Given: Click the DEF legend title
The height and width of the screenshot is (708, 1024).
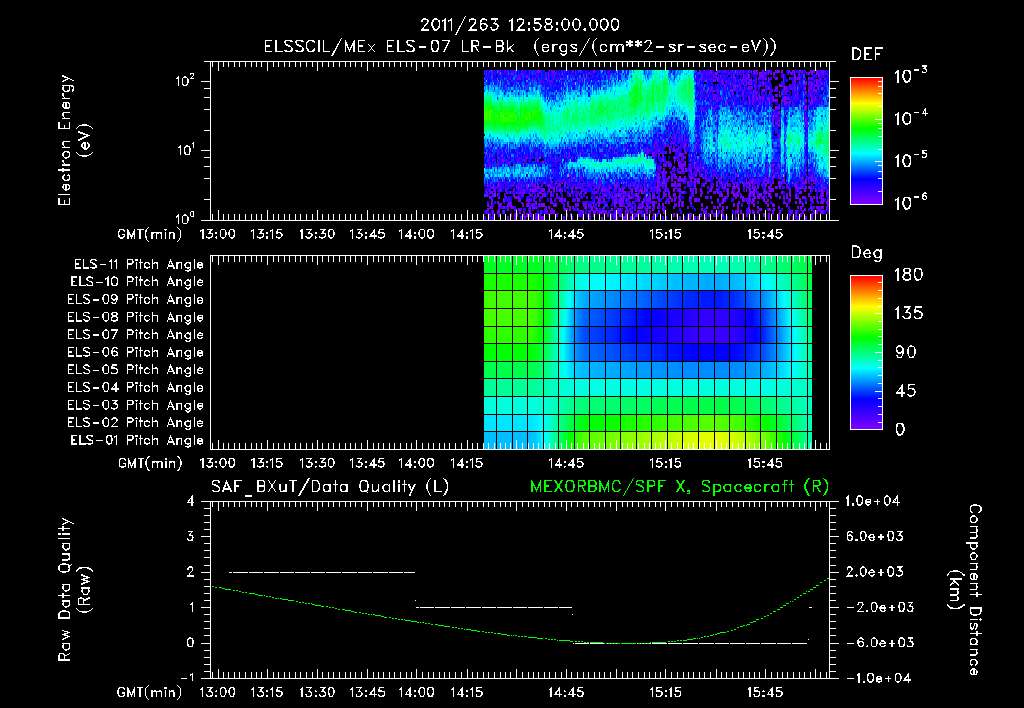Looking at the screenshot, I should 867,54.
